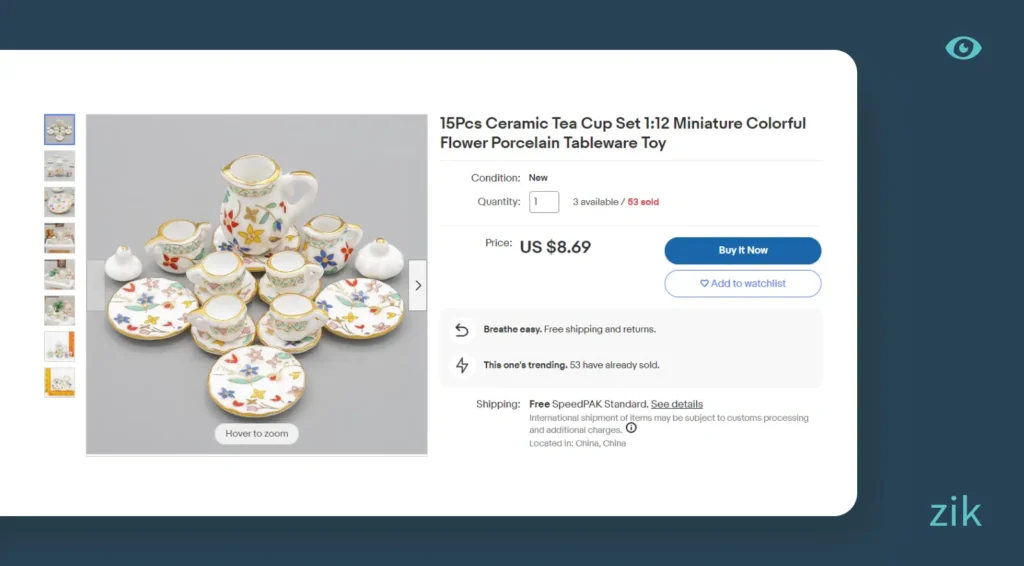Open the See details shipping link
The height and width of the screenshot is (566, 1024).
pos(677,404)
